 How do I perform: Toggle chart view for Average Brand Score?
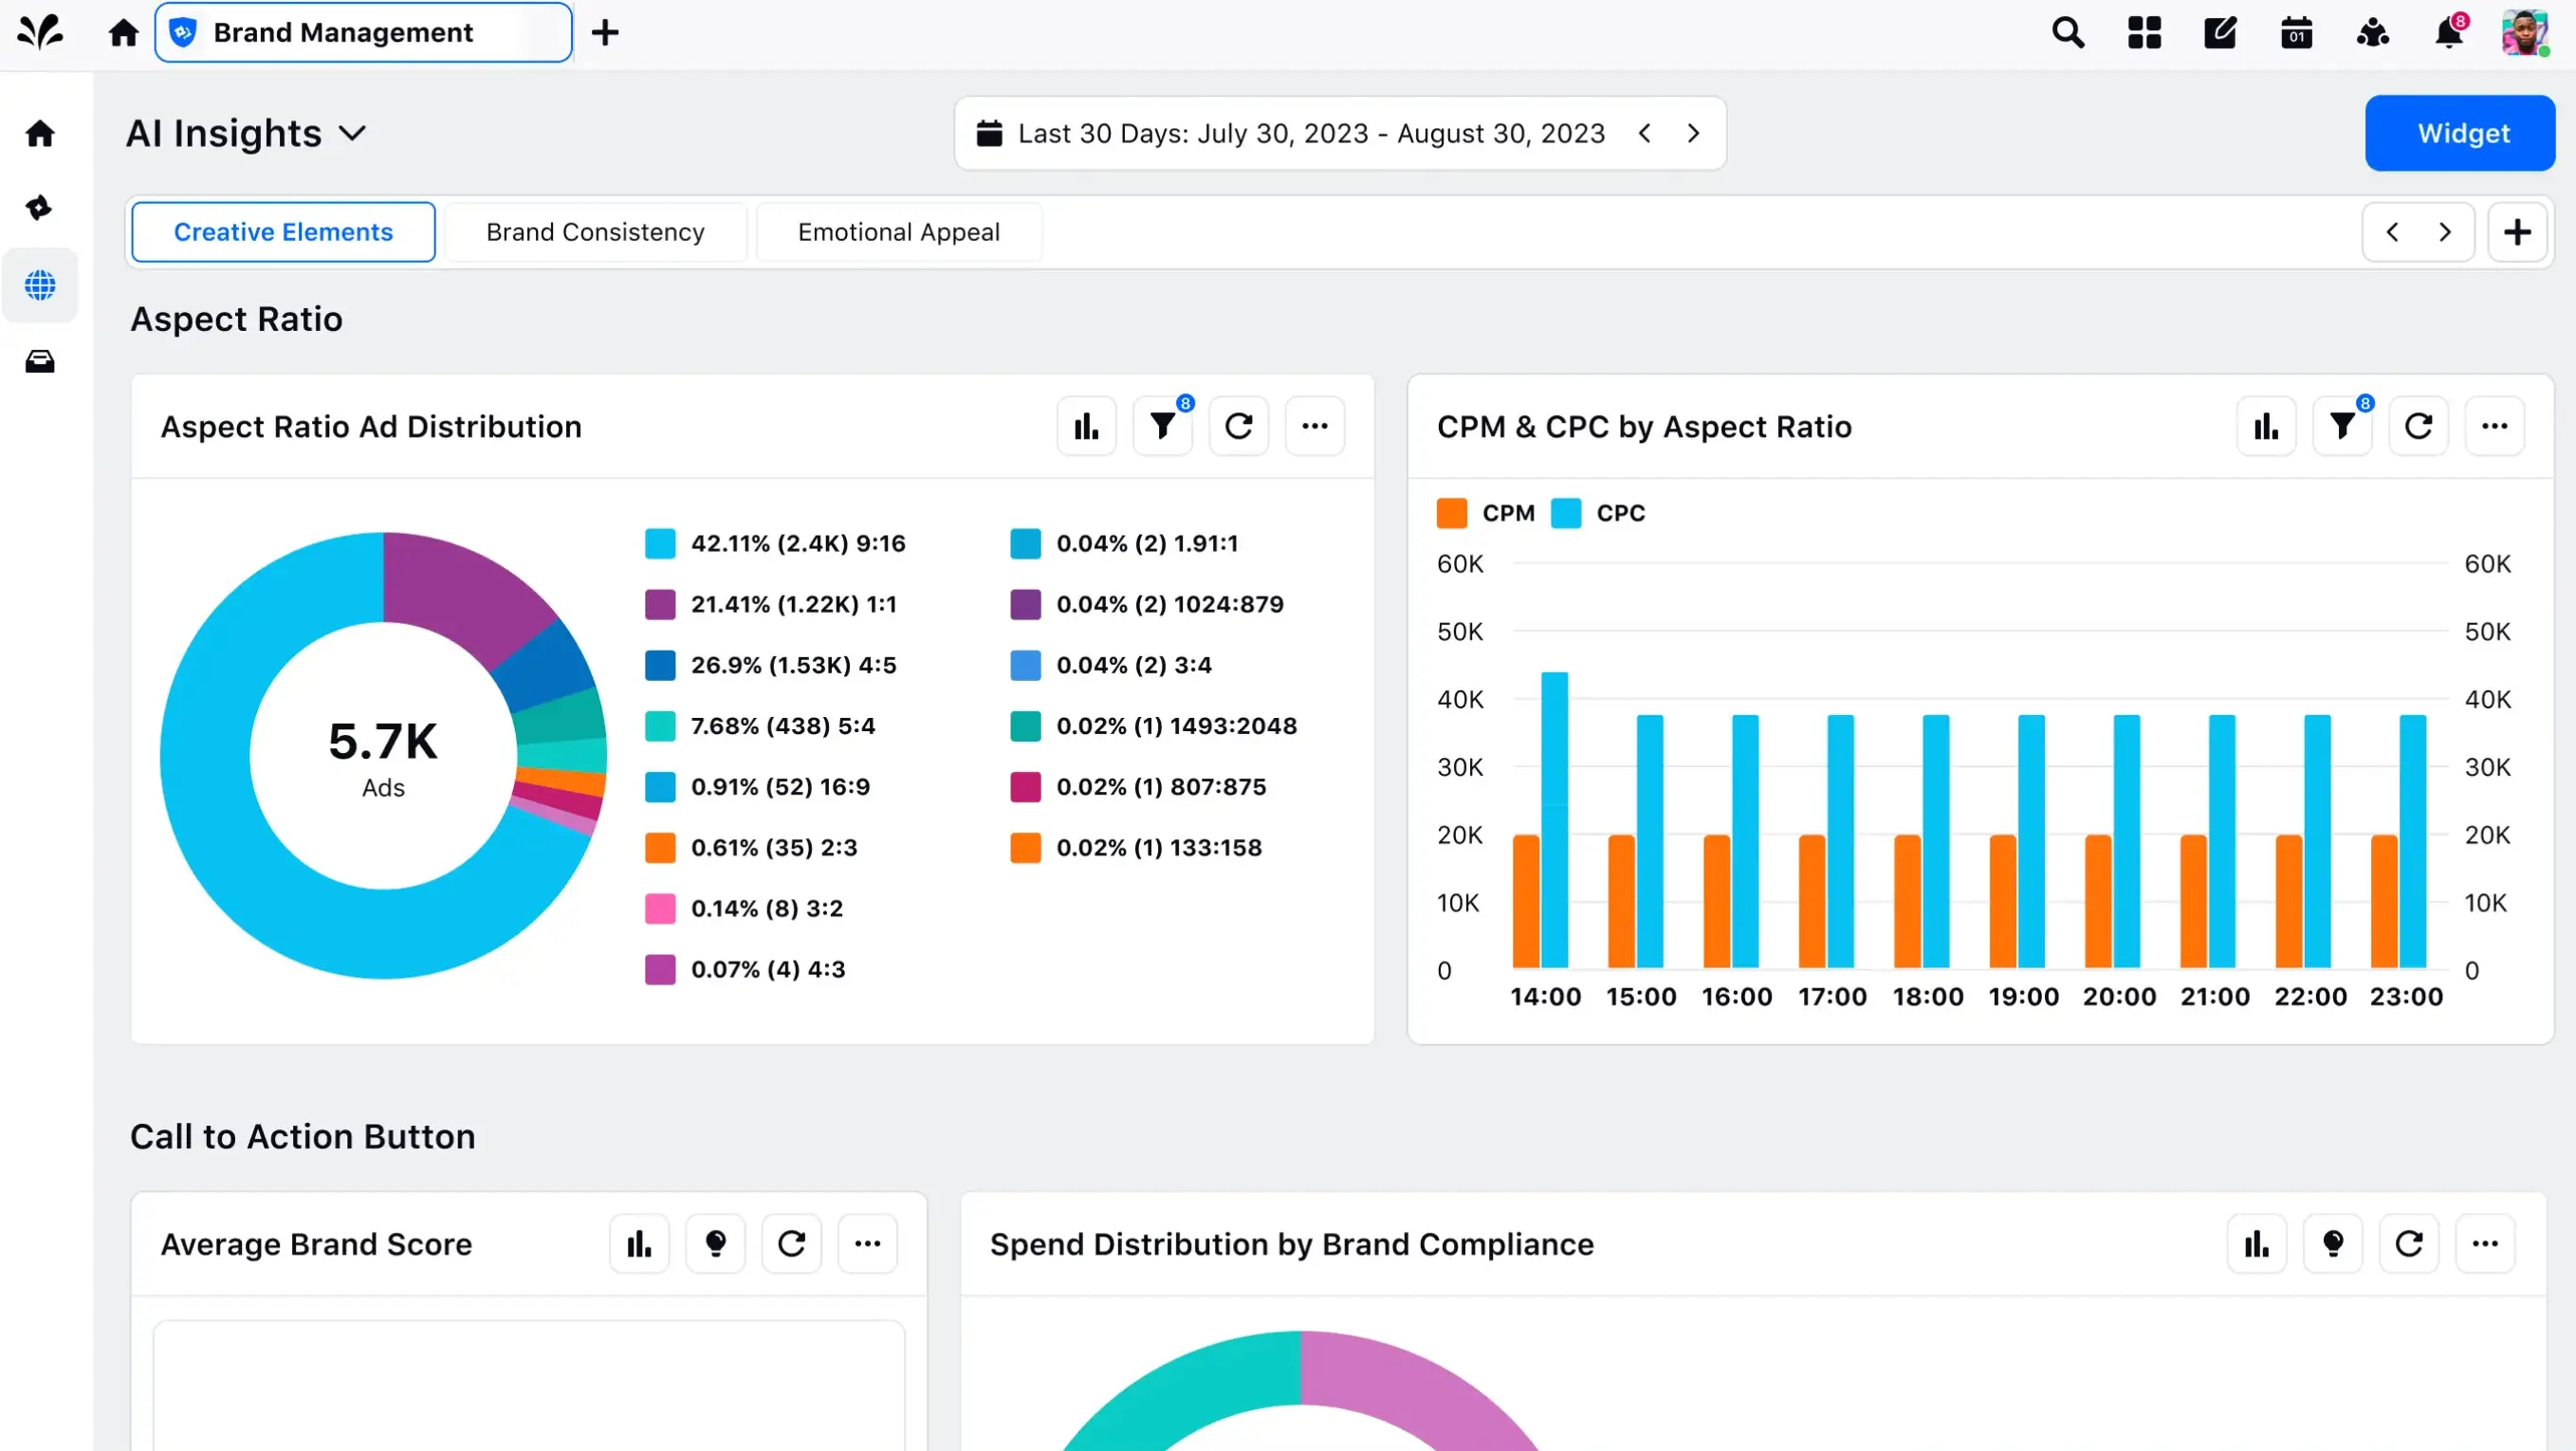639,1243
